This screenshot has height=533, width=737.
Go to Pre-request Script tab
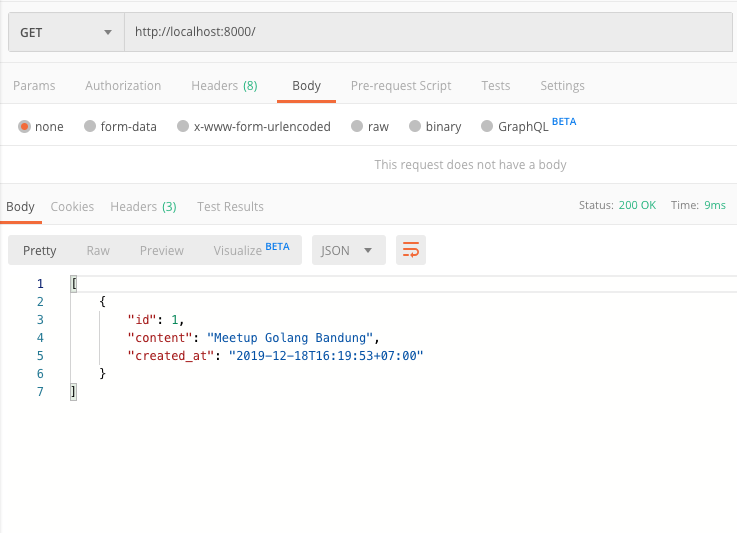coord(400,86)
